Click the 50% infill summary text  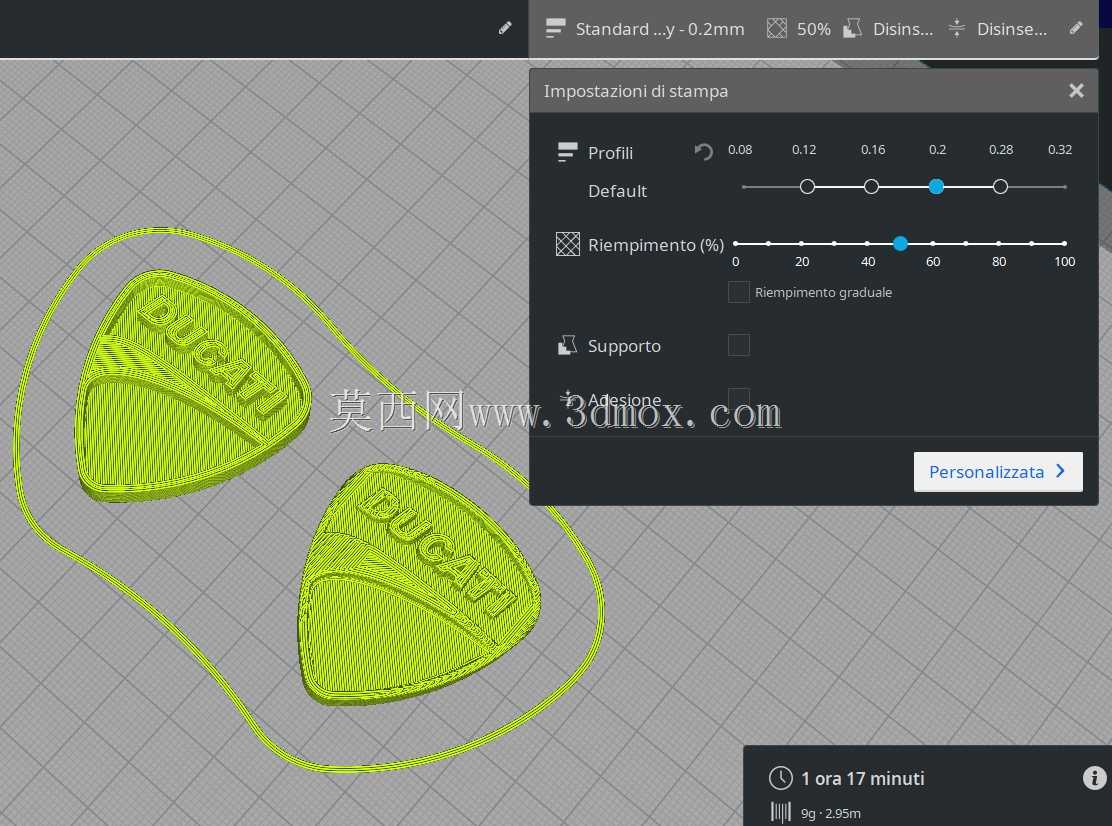tap(813, 29)
